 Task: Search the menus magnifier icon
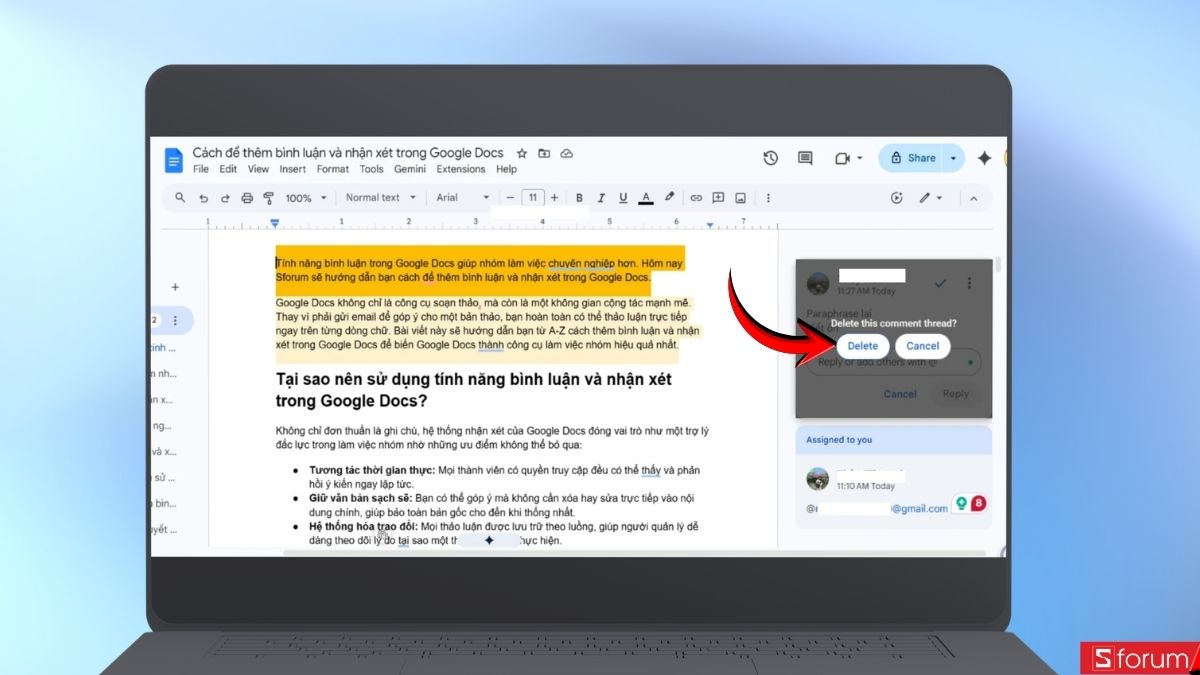click(x=180, y=197)
